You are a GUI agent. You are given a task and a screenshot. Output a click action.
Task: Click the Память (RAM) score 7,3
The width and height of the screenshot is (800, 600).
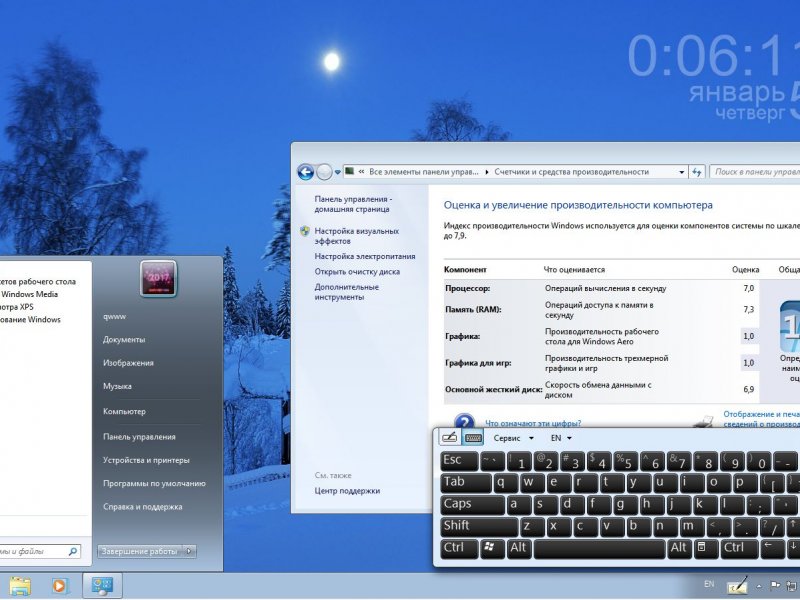tap(748, 310)
